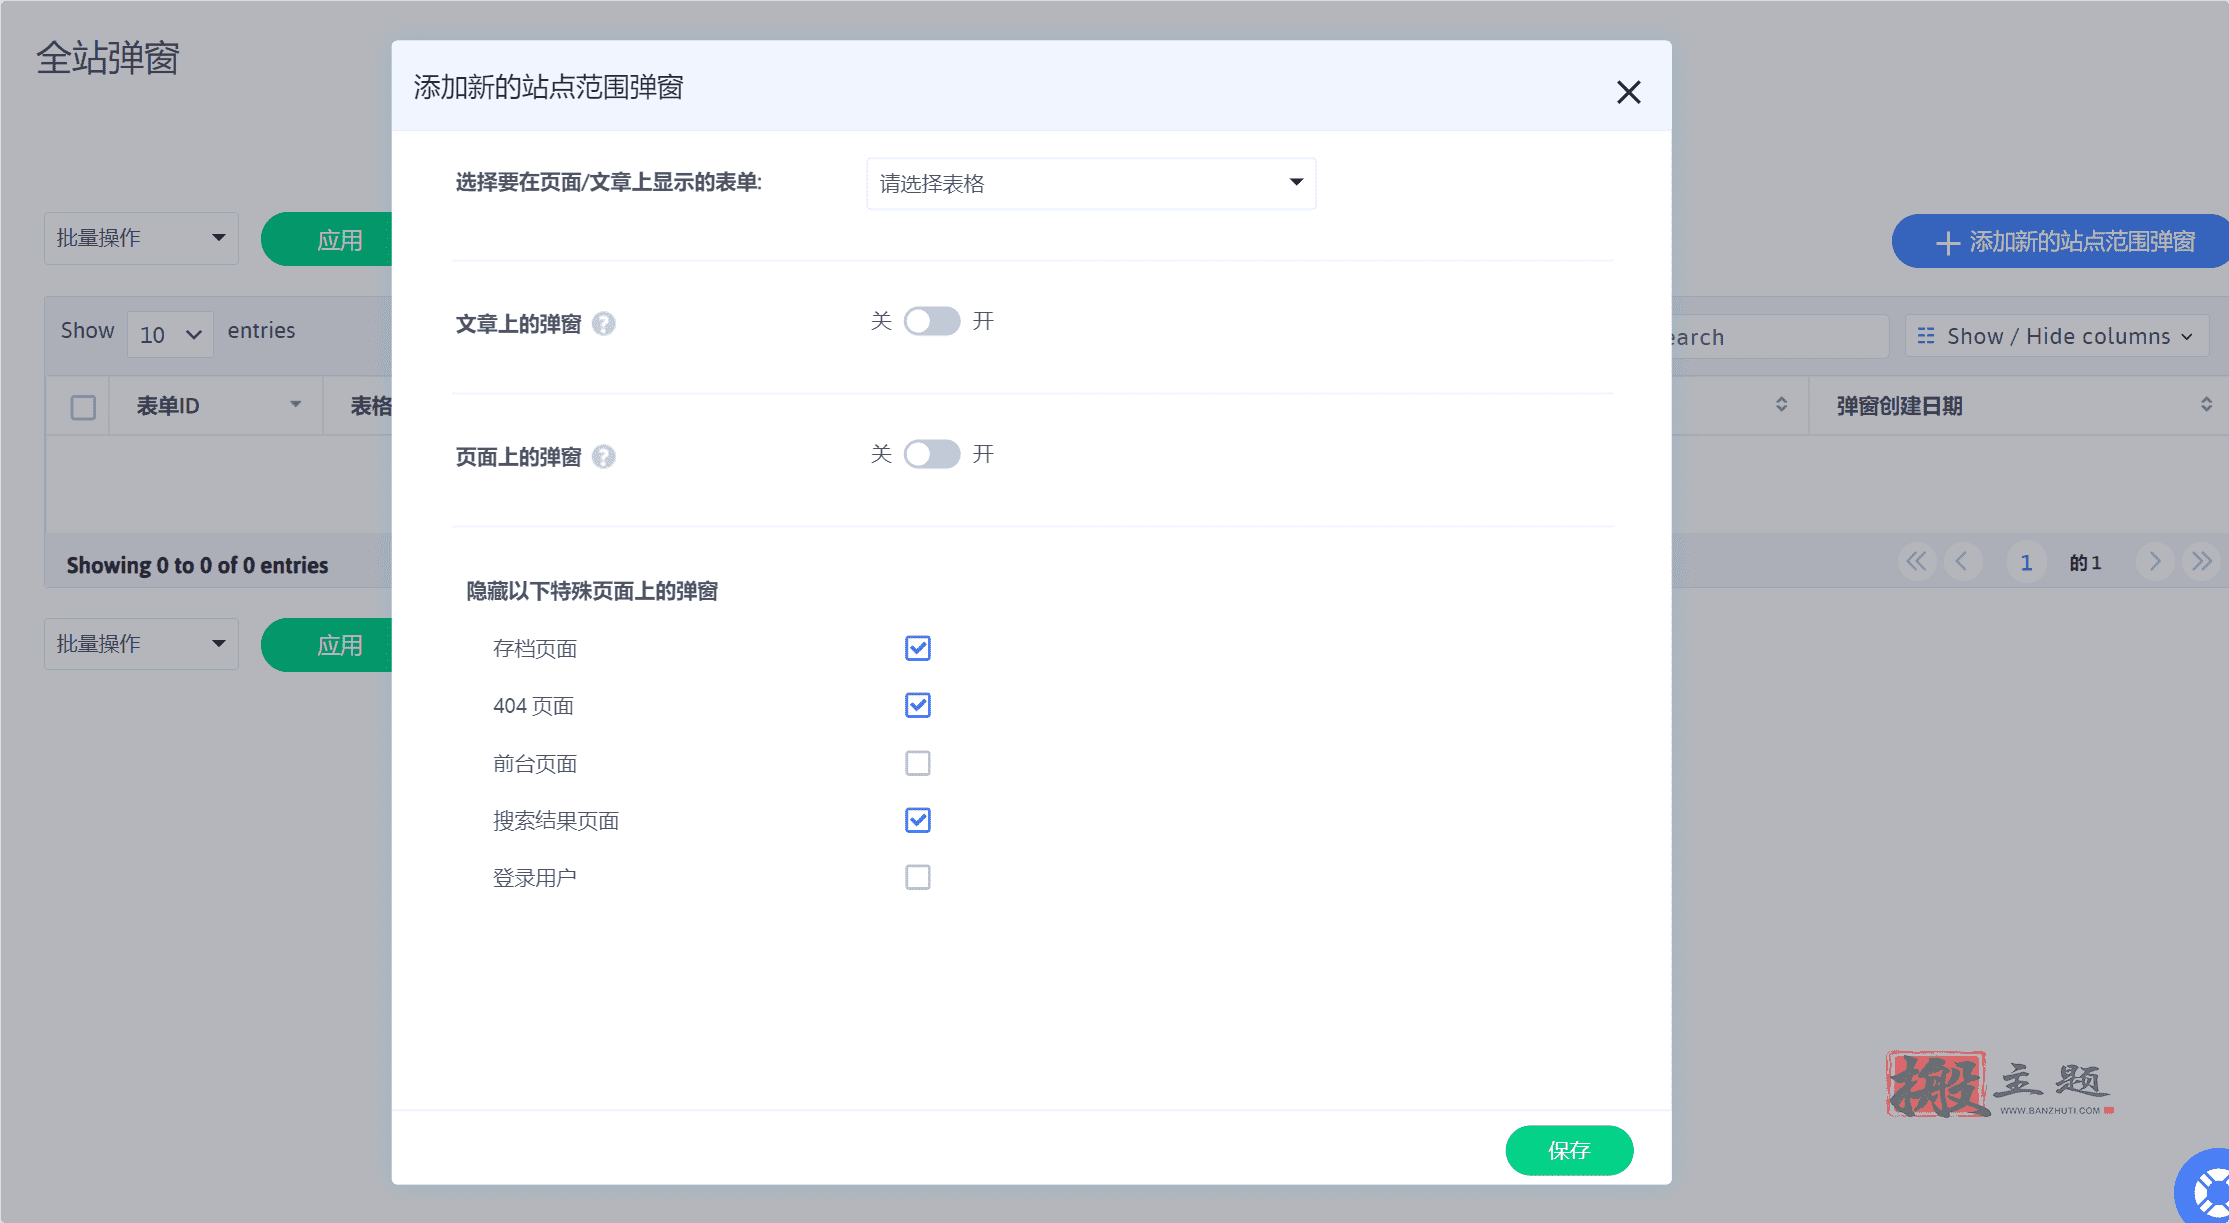Click the columns grid icon
The height and width of the screenshot is (1223, 2229).
1925,336
